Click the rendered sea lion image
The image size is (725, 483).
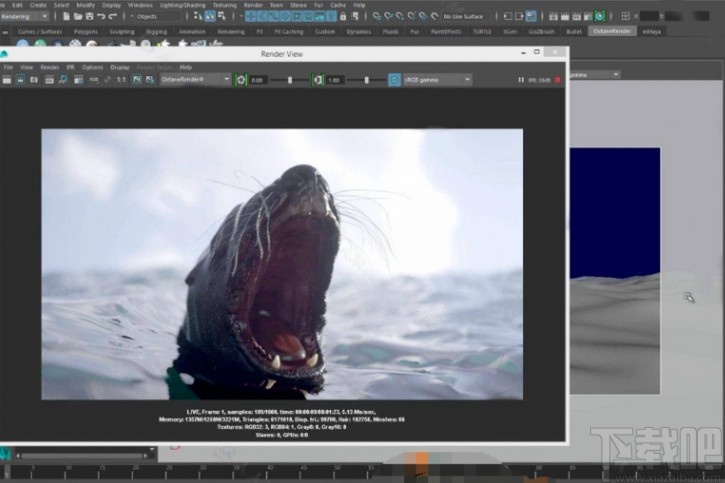tap(281, 264)
